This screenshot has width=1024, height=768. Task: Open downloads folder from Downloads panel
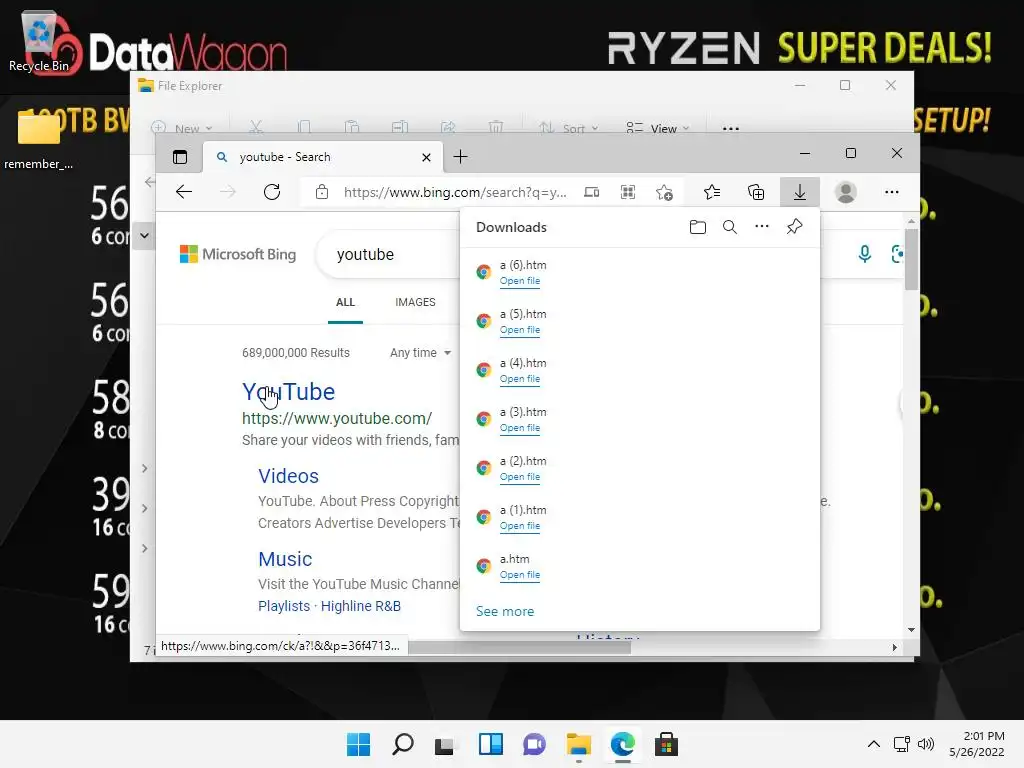point(697,227)
